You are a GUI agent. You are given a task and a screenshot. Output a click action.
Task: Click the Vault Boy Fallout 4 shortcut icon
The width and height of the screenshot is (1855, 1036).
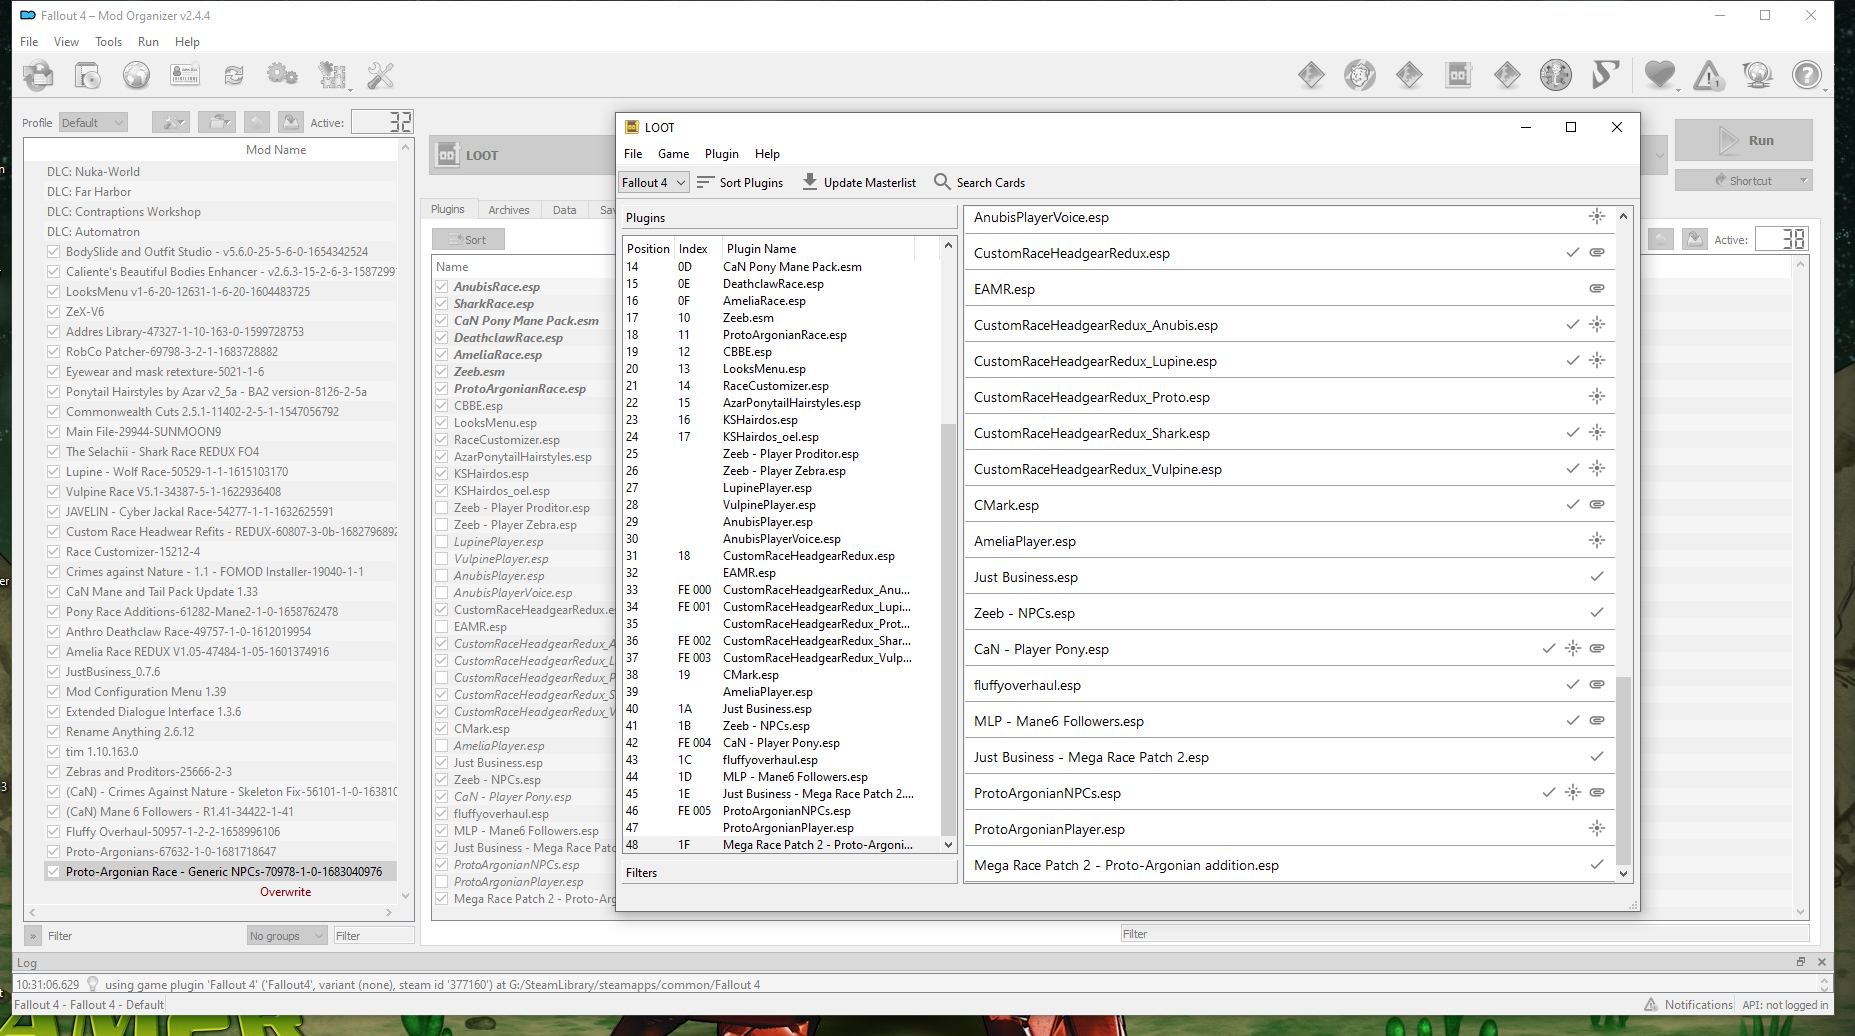coord(1360,75)
